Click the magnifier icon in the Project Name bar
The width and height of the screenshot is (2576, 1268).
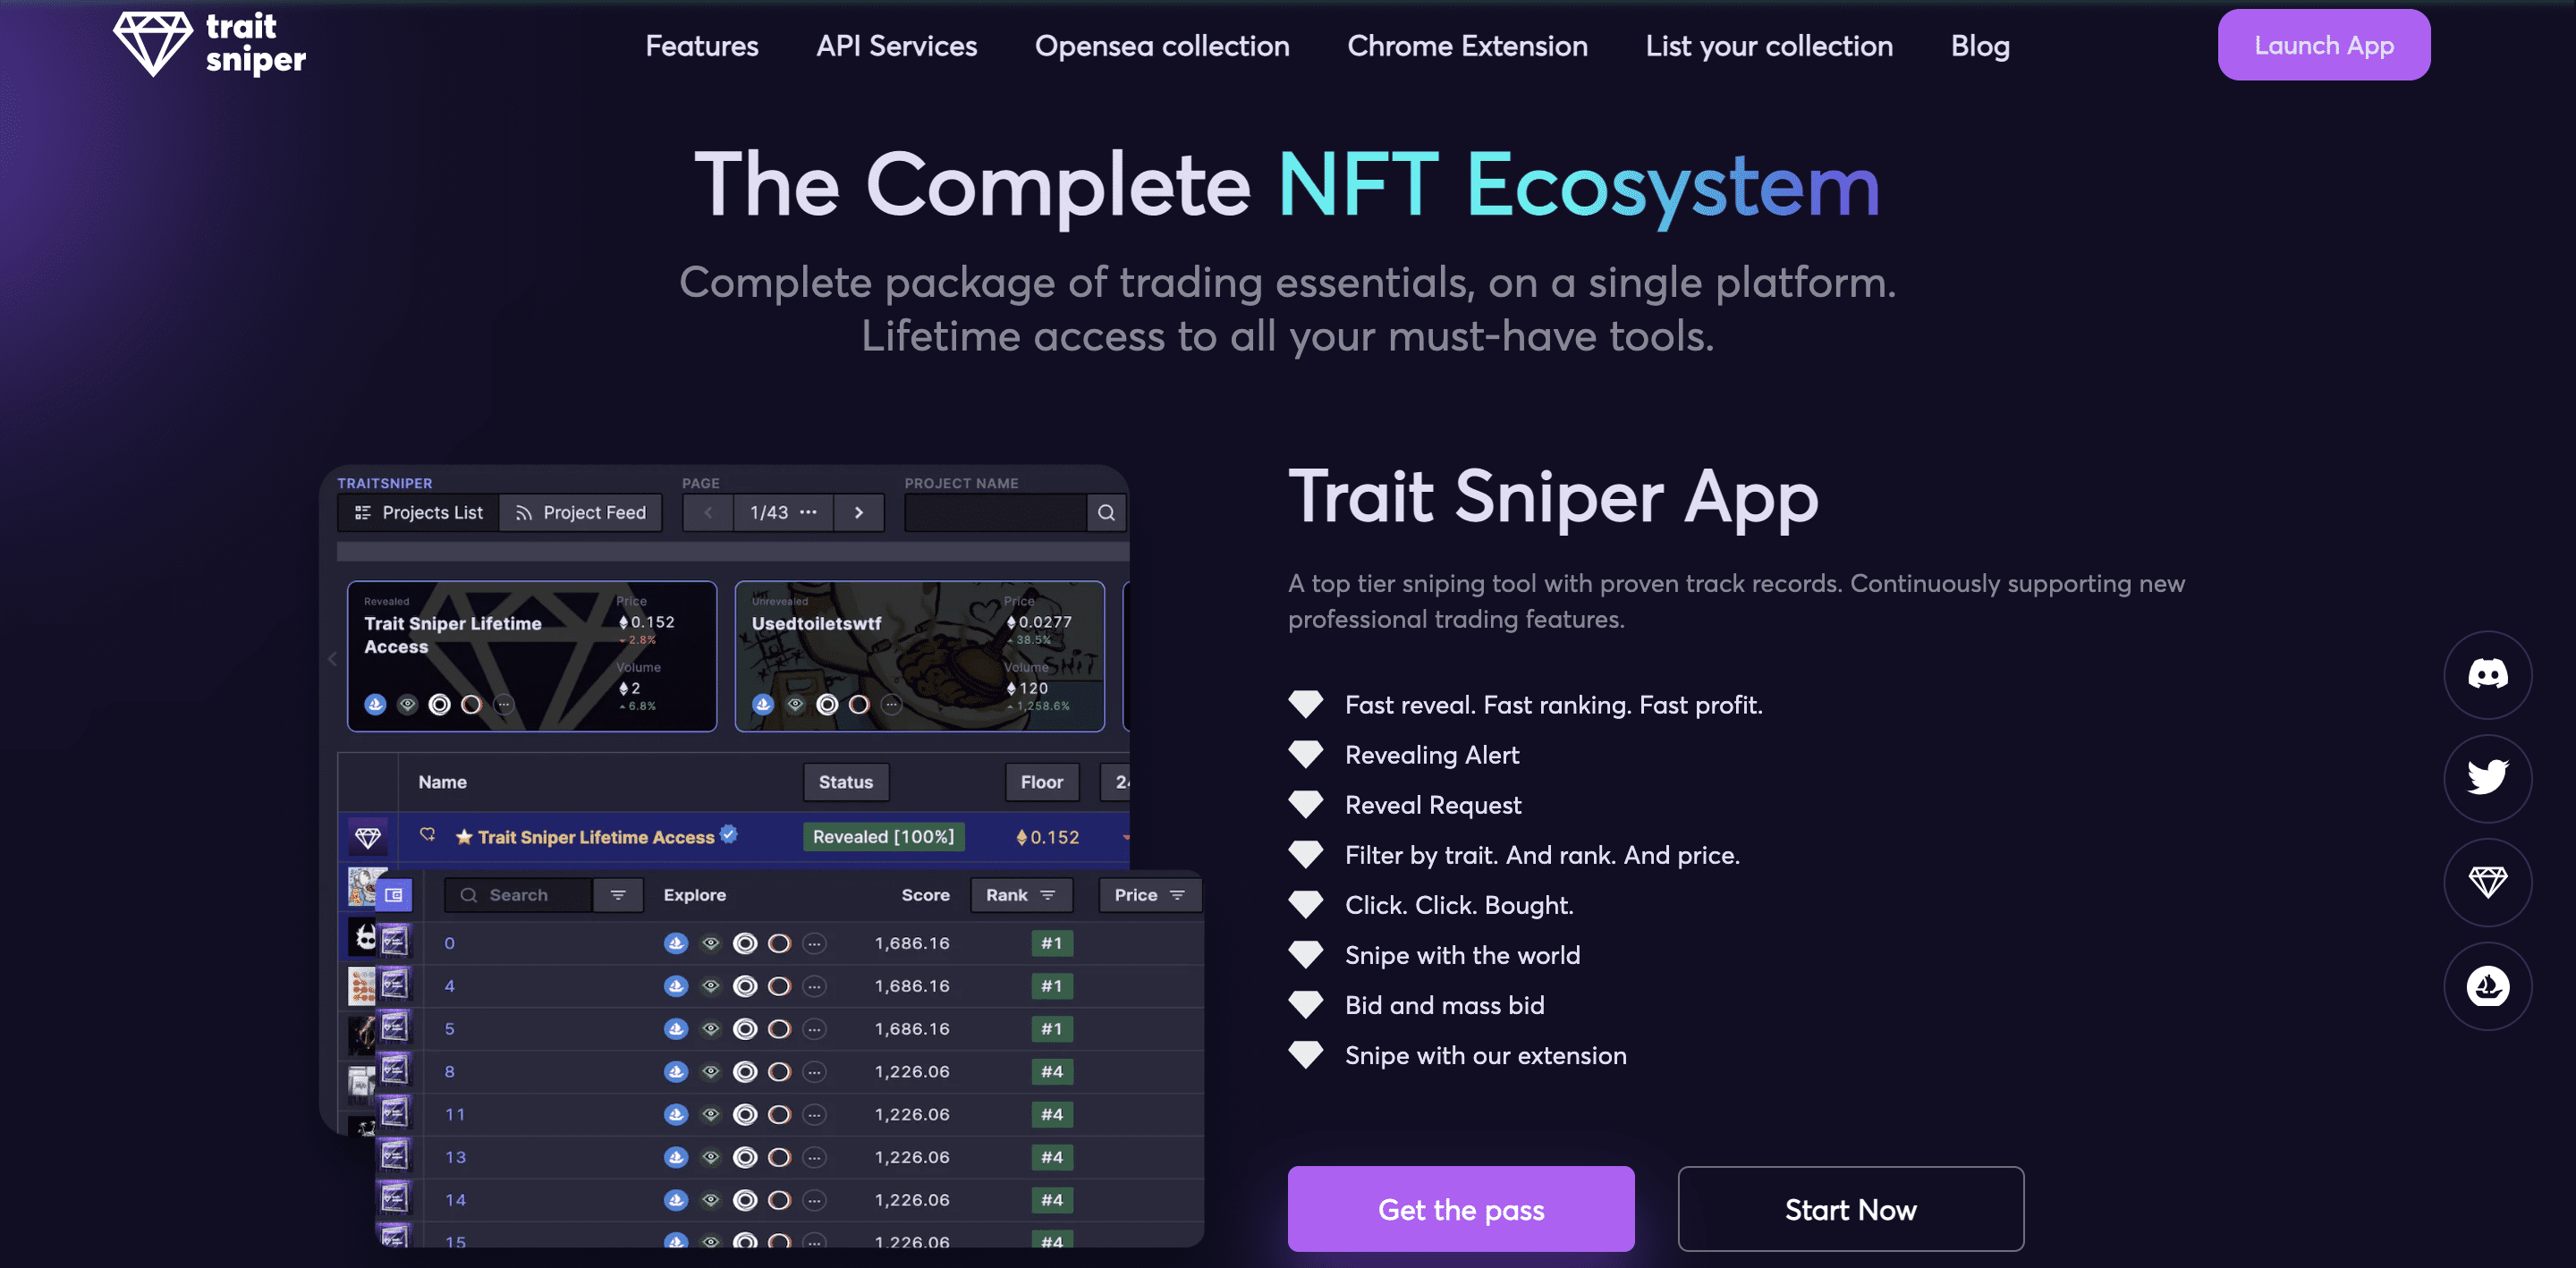click(1106, 512)
